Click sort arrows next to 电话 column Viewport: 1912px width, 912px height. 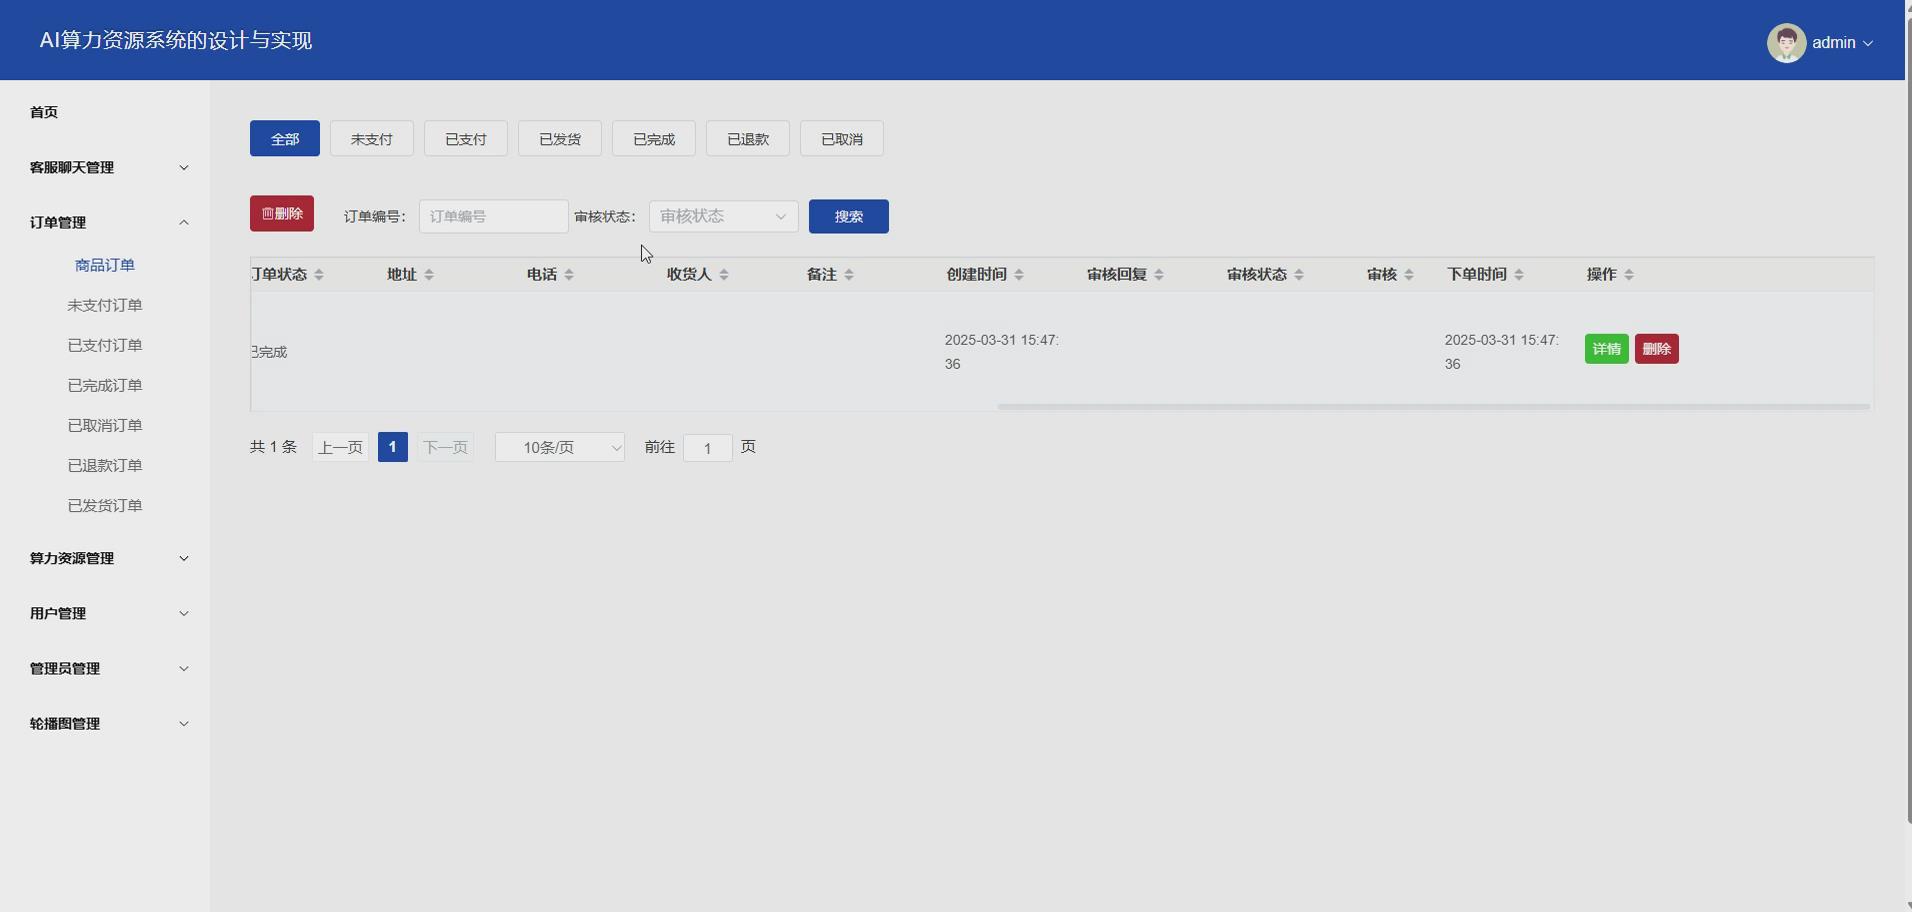[570, 274]
